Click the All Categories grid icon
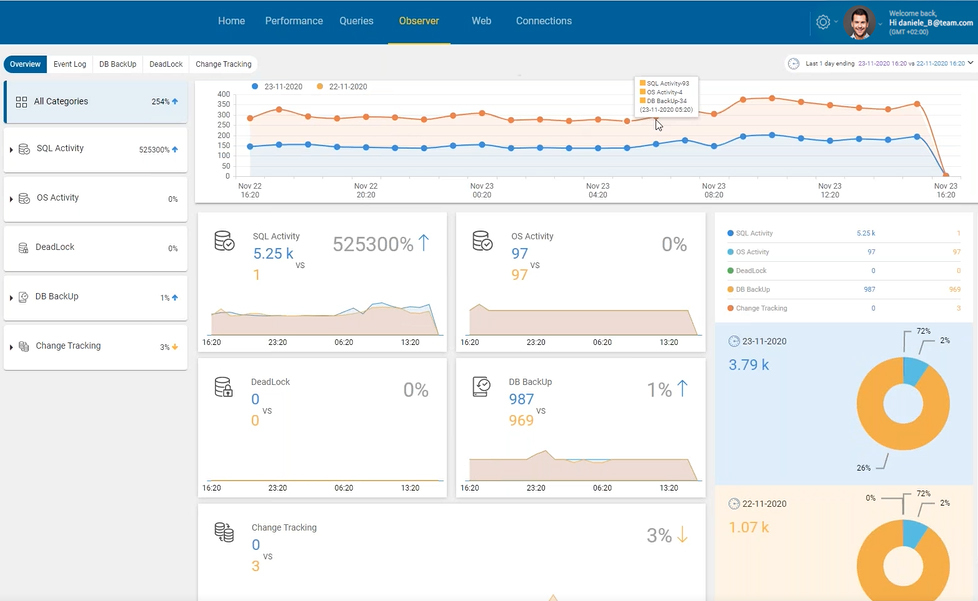This screenshot has width=978, height=601. (21, 102)
